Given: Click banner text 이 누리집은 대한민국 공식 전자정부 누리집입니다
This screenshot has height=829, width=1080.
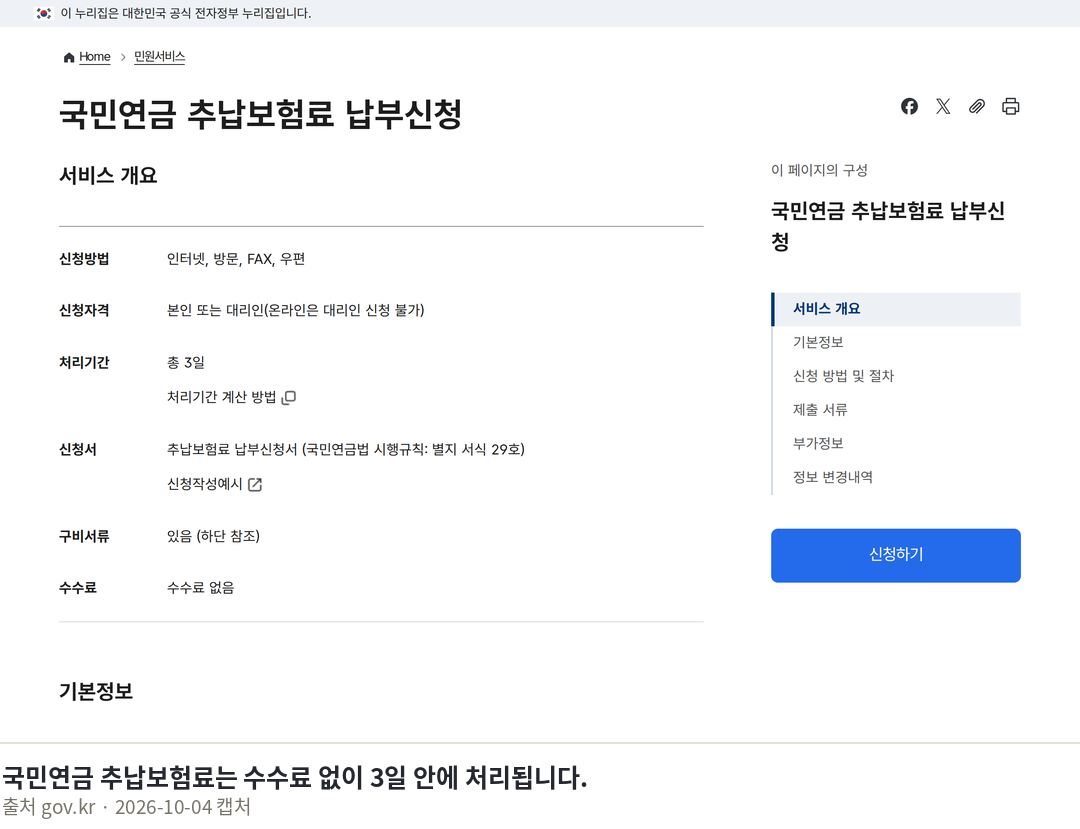Looking at the screenshot, I should [x=186, y=13].
